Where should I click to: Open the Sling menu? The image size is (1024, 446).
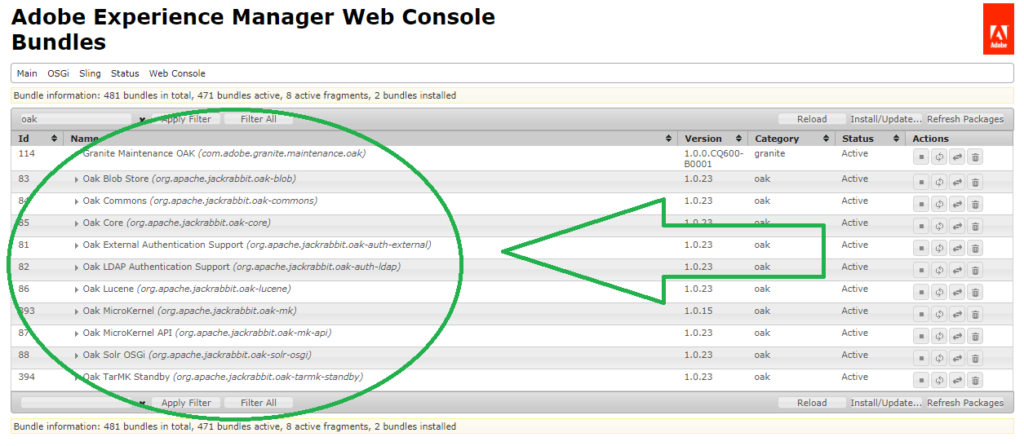pyautogui.click(x=90, y=73)
